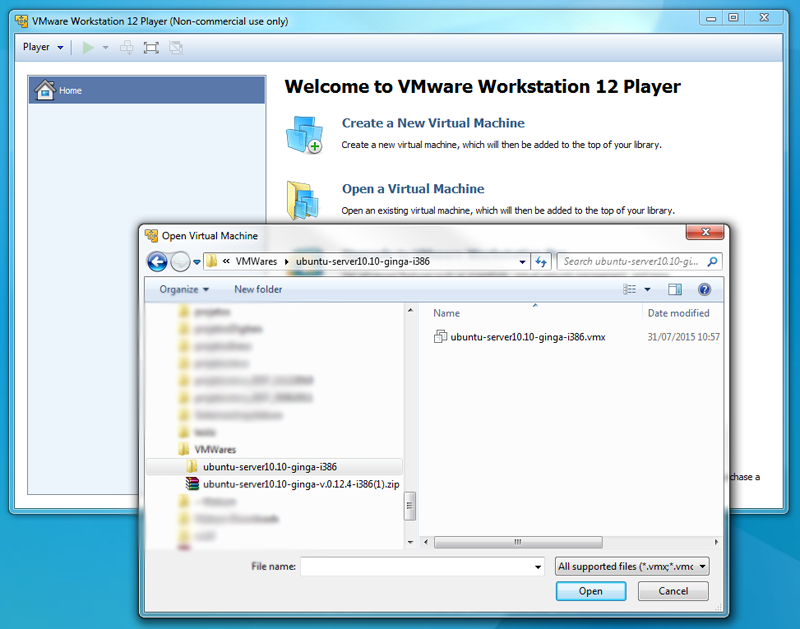The image size is (800, 629).
Task: Click the open virtual machine folder icon
Action: coord(303,200)
